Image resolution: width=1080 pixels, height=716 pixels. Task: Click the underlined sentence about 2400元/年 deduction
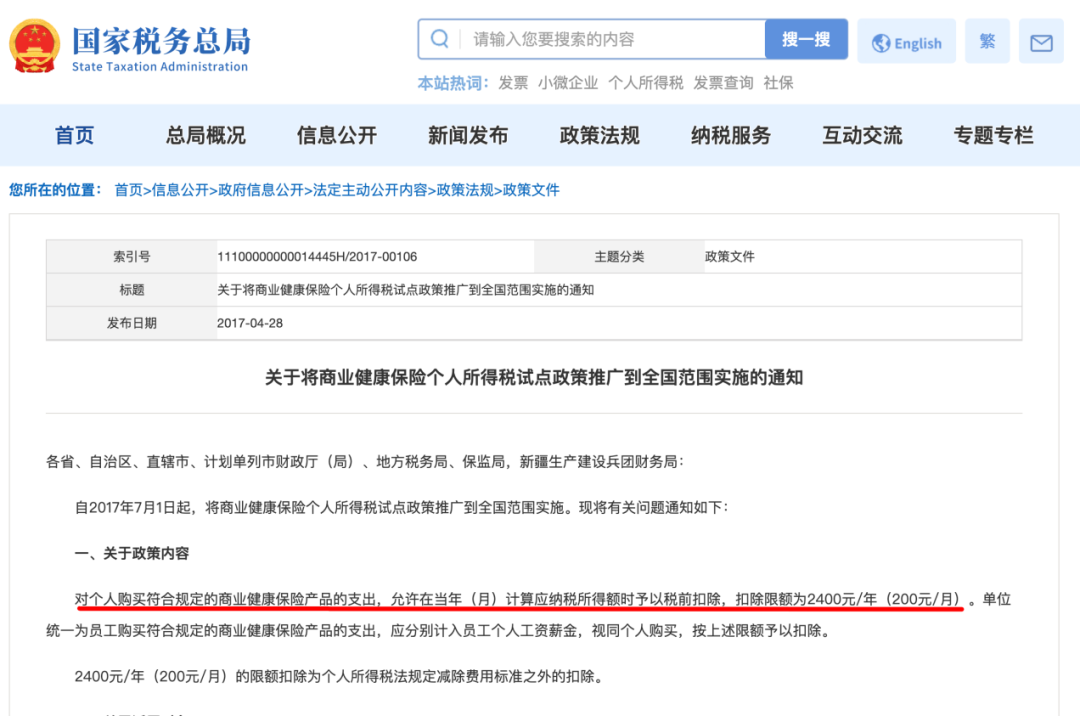click(518, 600)
